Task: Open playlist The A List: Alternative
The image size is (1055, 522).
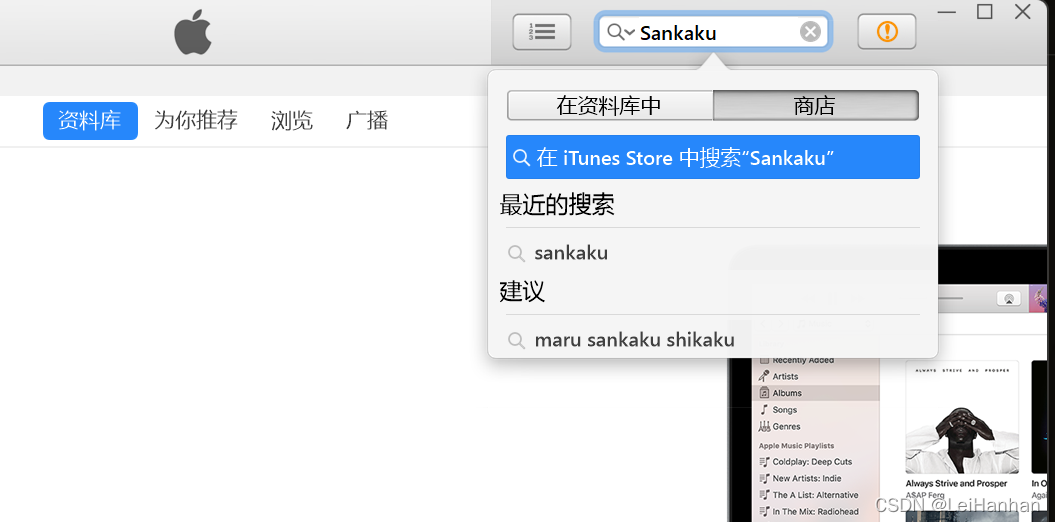Action: click(x=809, y=495)
